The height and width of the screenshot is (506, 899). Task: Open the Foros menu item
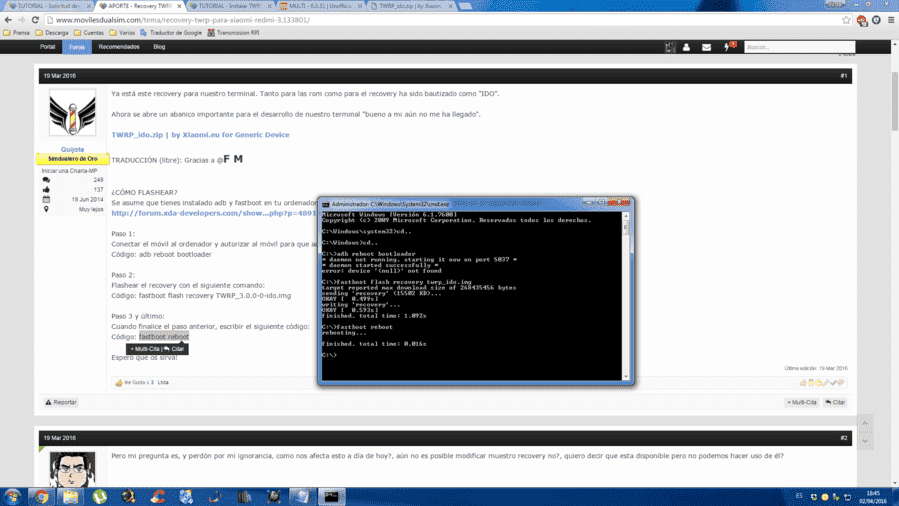click(x=77, y=47)
